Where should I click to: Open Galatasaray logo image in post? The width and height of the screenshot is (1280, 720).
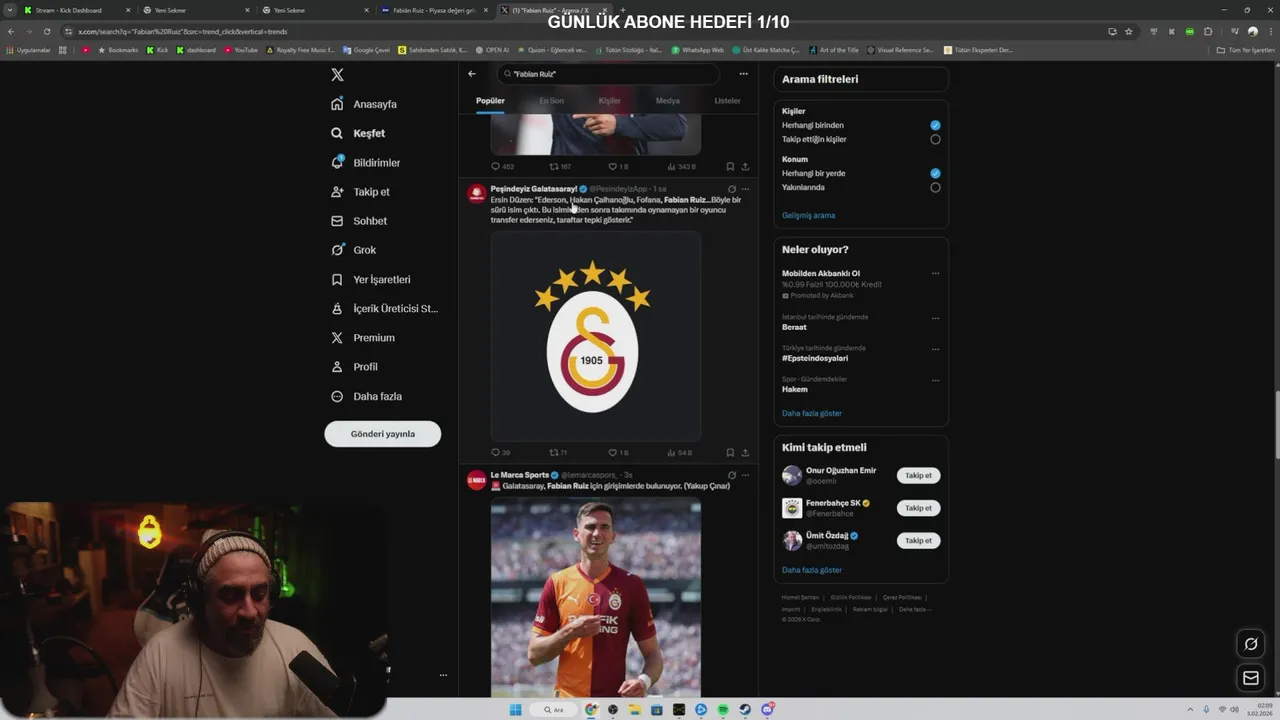(x=596, y=336)
